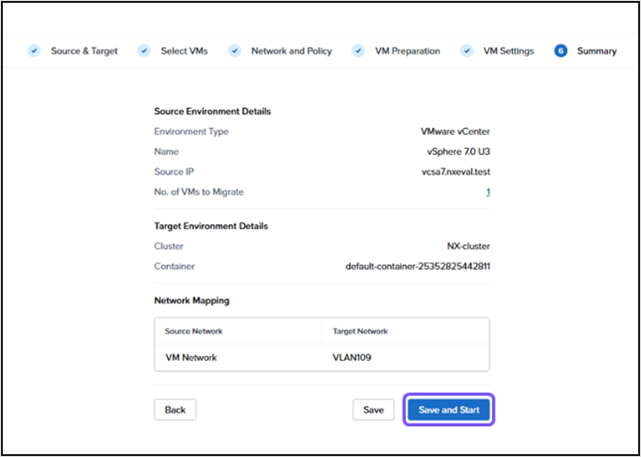Switch to the VM Settings step label
The height and width of the screenshot is (457, 641).
(x=508, y=51)
